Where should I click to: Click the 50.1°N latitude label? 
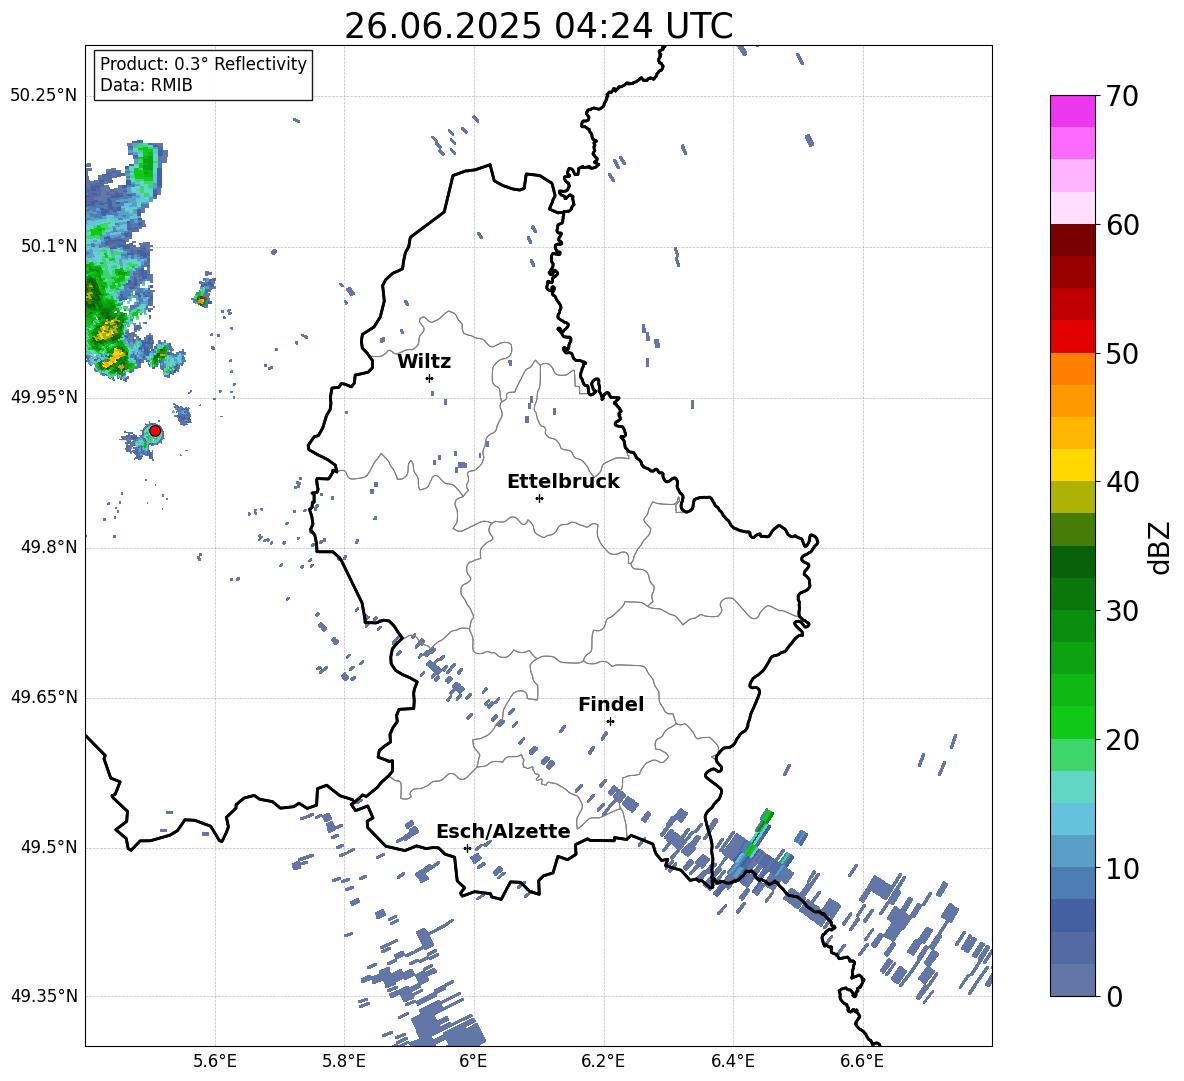(49, 246)
